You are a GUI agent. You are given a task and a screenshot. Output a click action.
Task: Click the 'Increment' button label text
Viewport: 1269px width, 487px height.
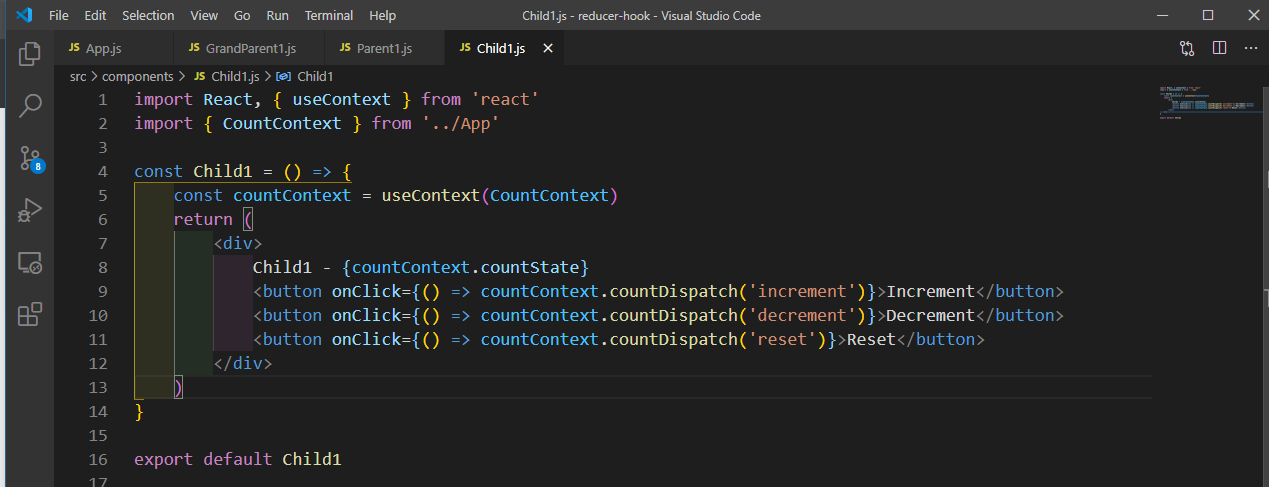pyautogui.click(x=931, y=292)
